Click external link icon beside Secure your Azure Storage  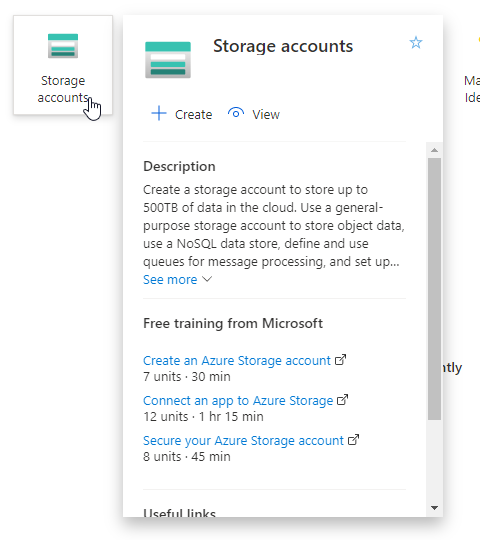pos(354,439)
